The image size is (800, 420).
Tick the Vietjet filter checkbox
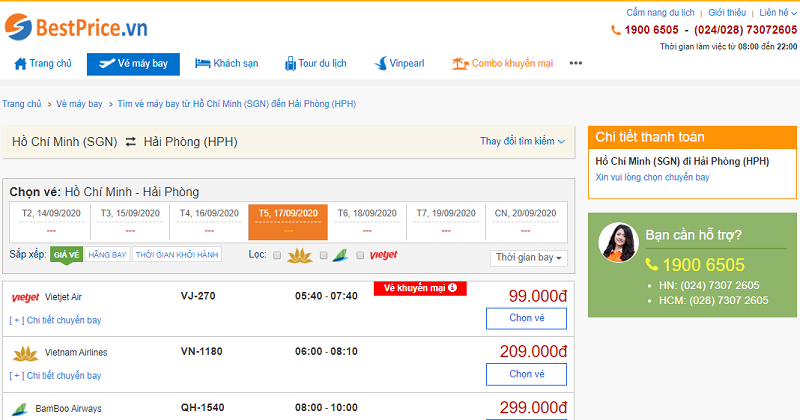(360, 255)
